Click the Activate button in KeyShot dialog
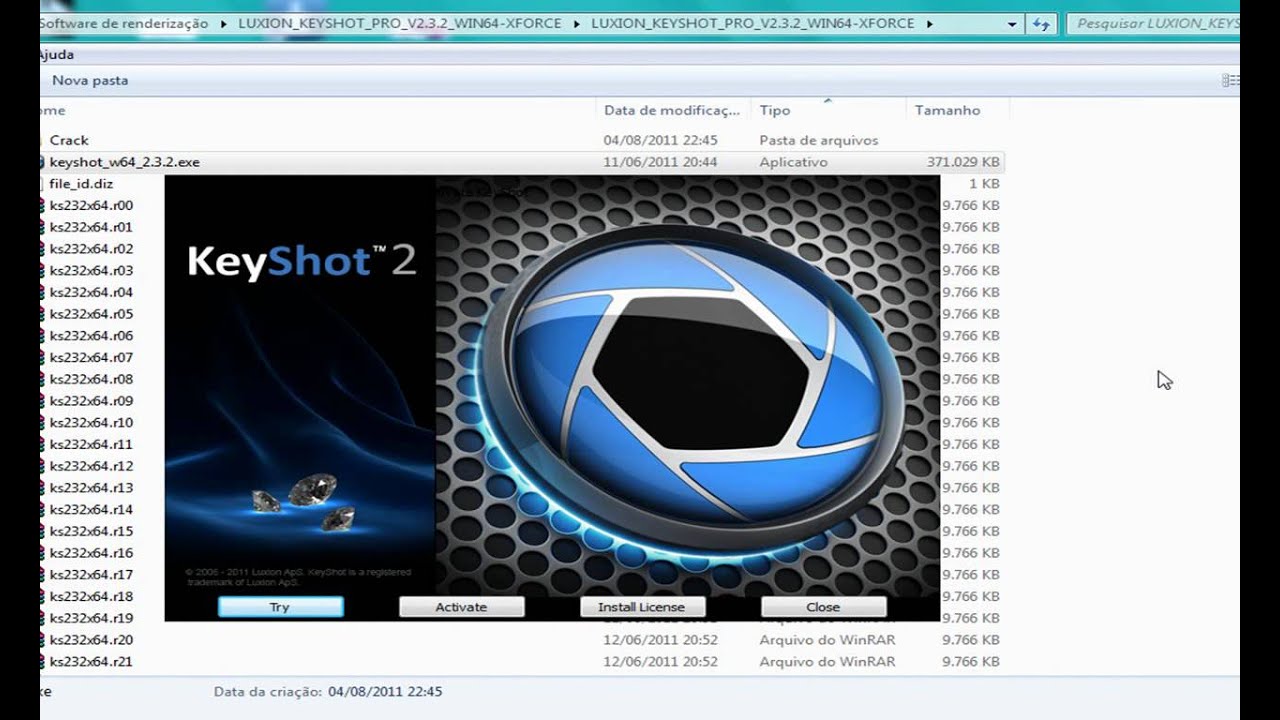 [x=461, y=607]
